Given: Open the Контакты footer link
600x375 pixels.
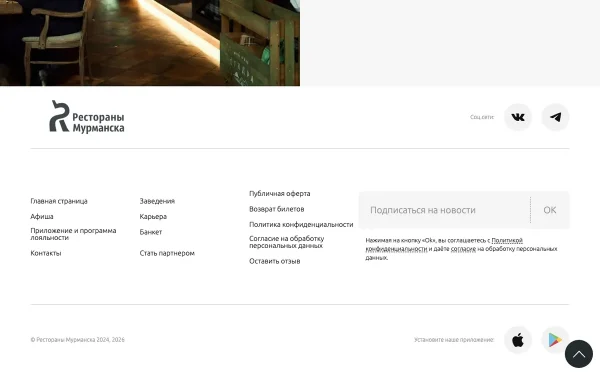Looking at the screenshot, I should point(46,253).
